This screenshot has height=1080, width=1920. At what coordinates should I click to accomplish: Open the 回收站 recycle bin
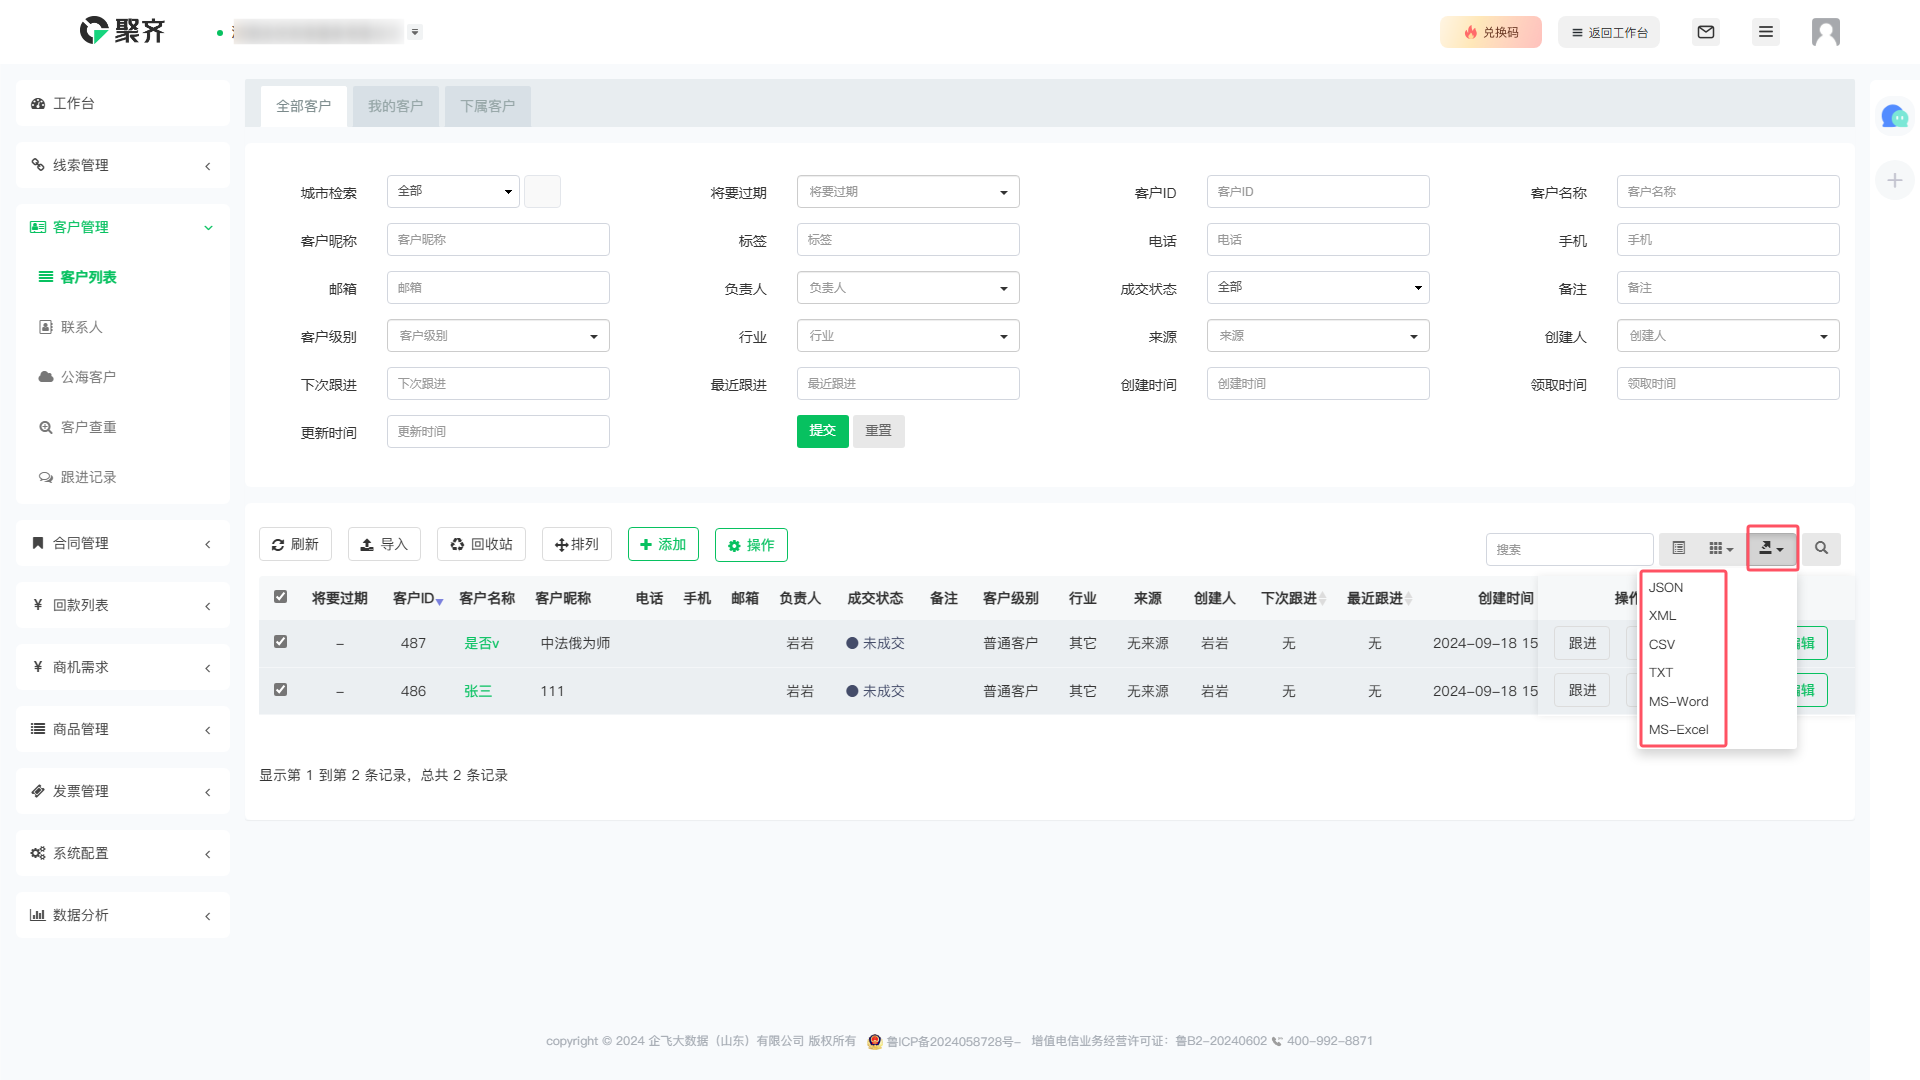[x=481, y=544]
